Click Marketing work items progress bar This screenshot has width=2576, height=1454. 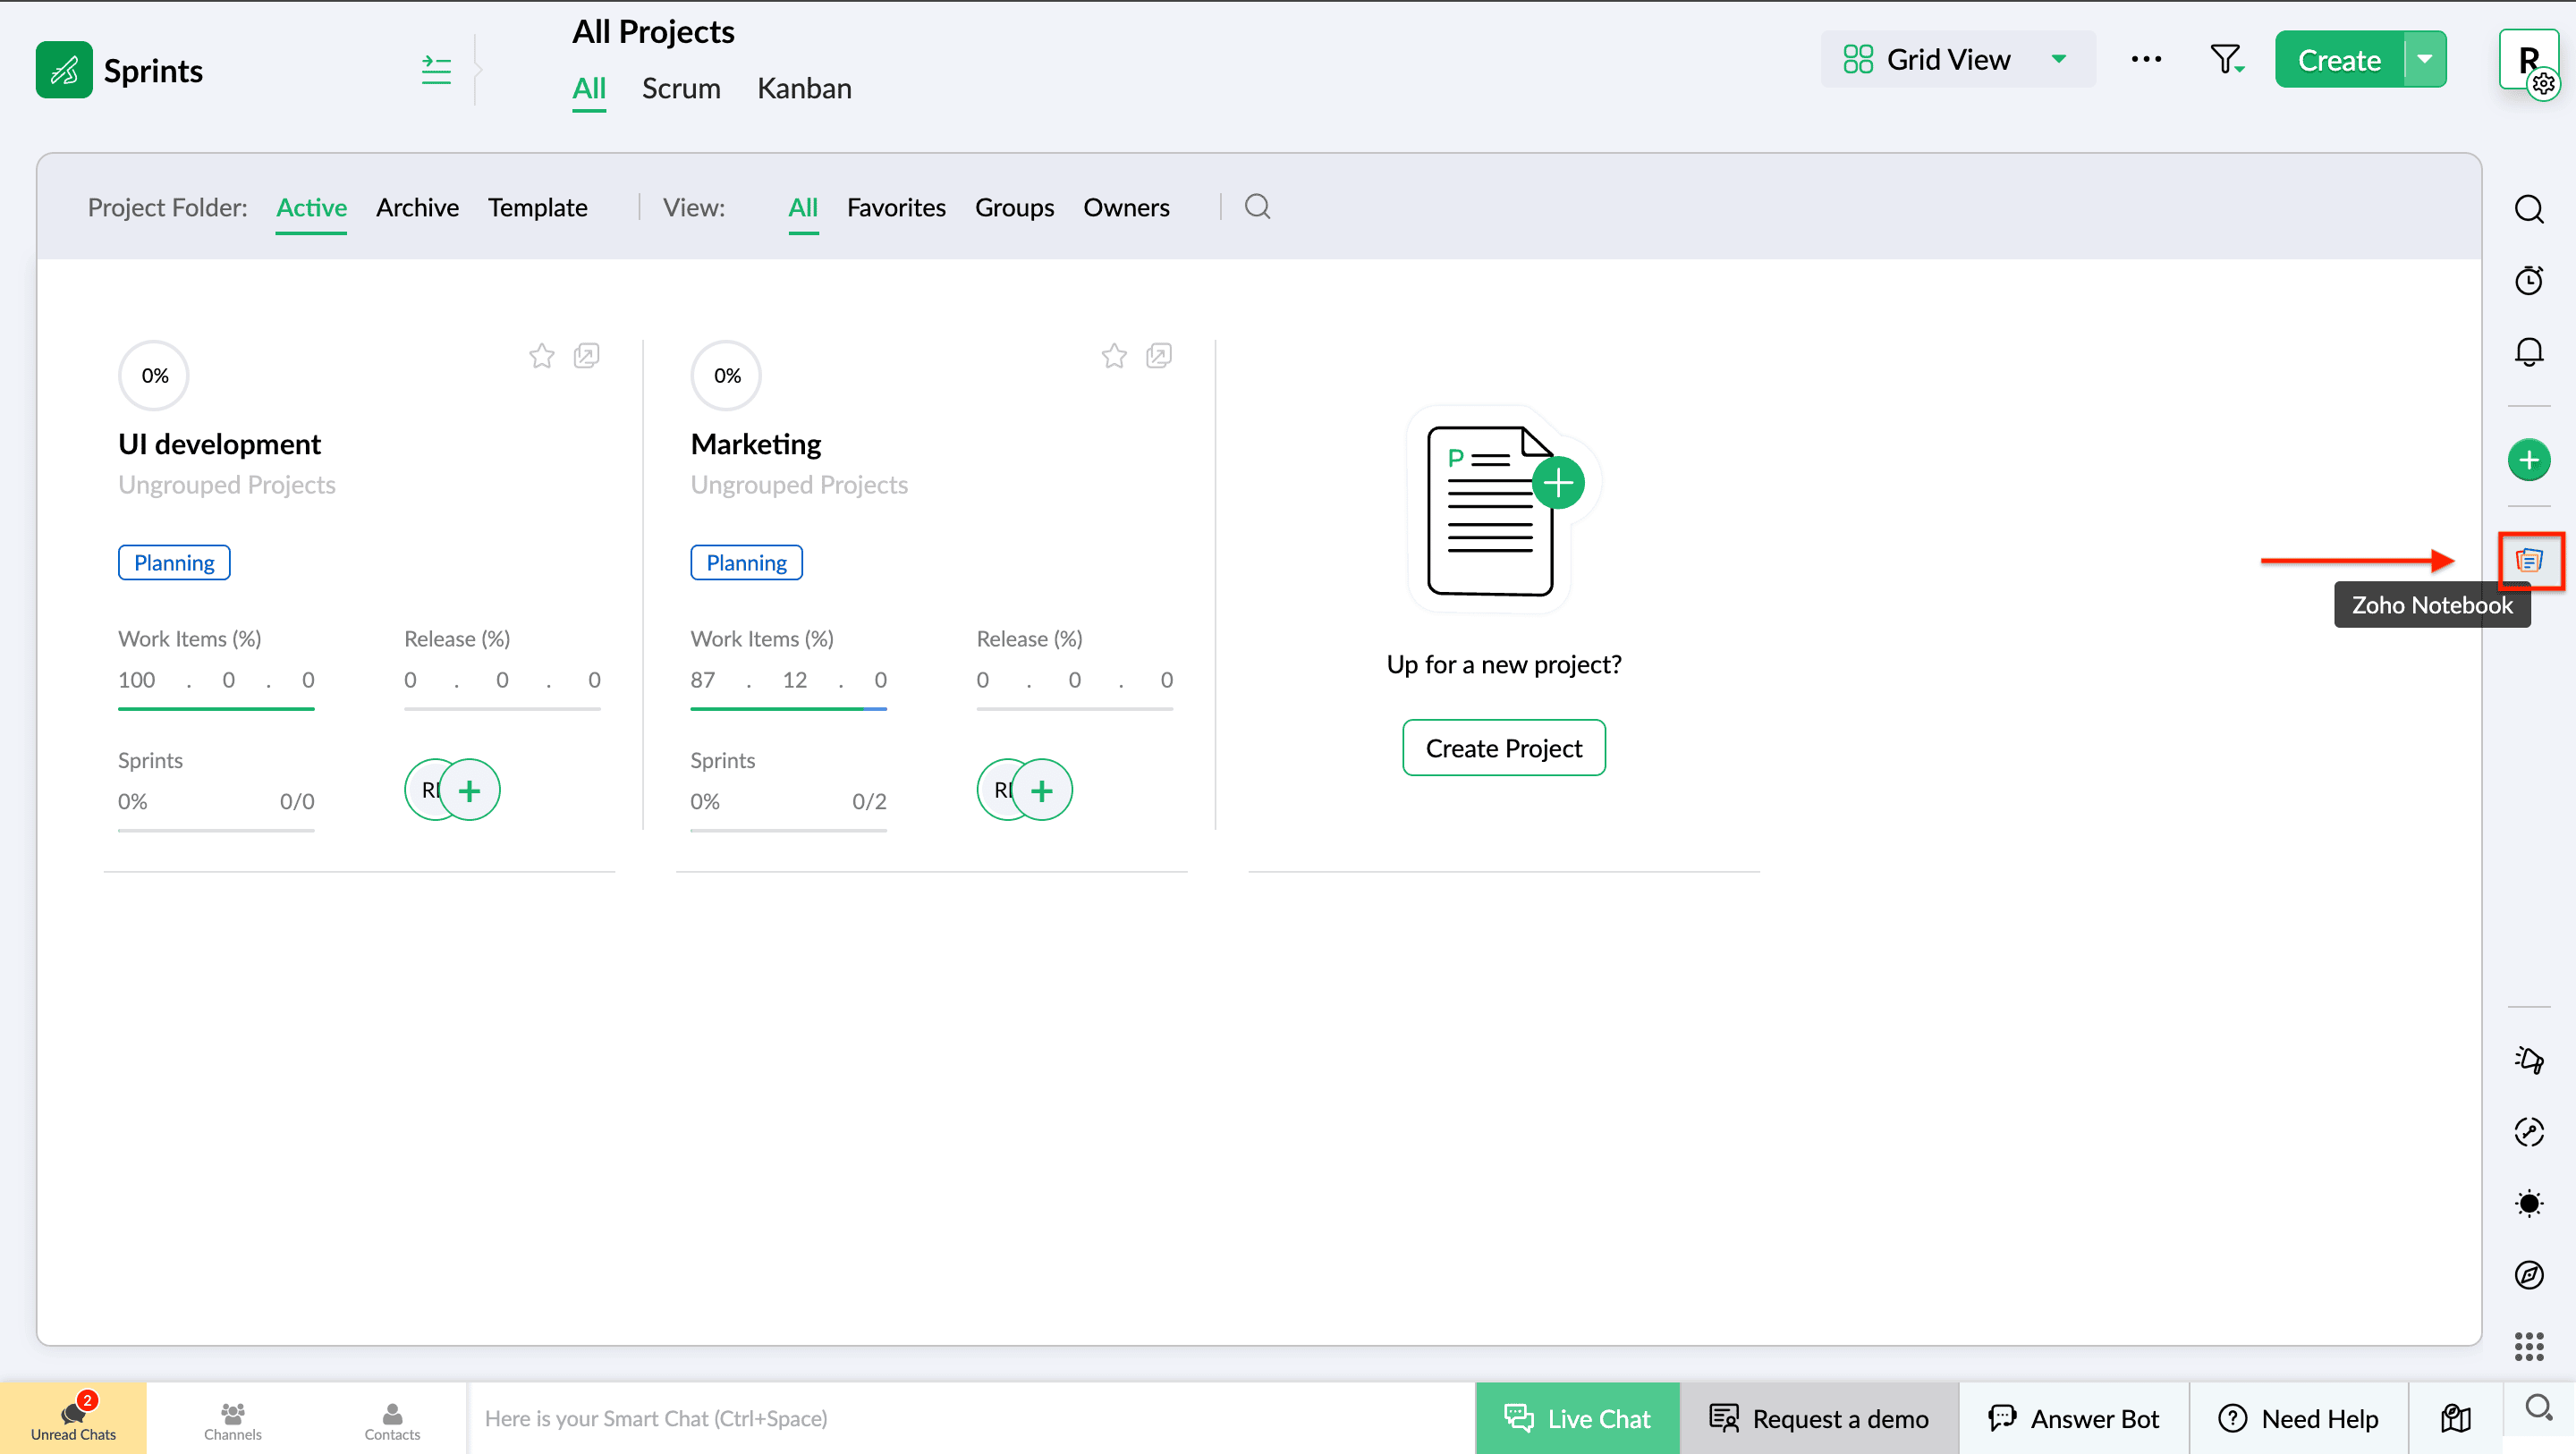coord(788,709)
